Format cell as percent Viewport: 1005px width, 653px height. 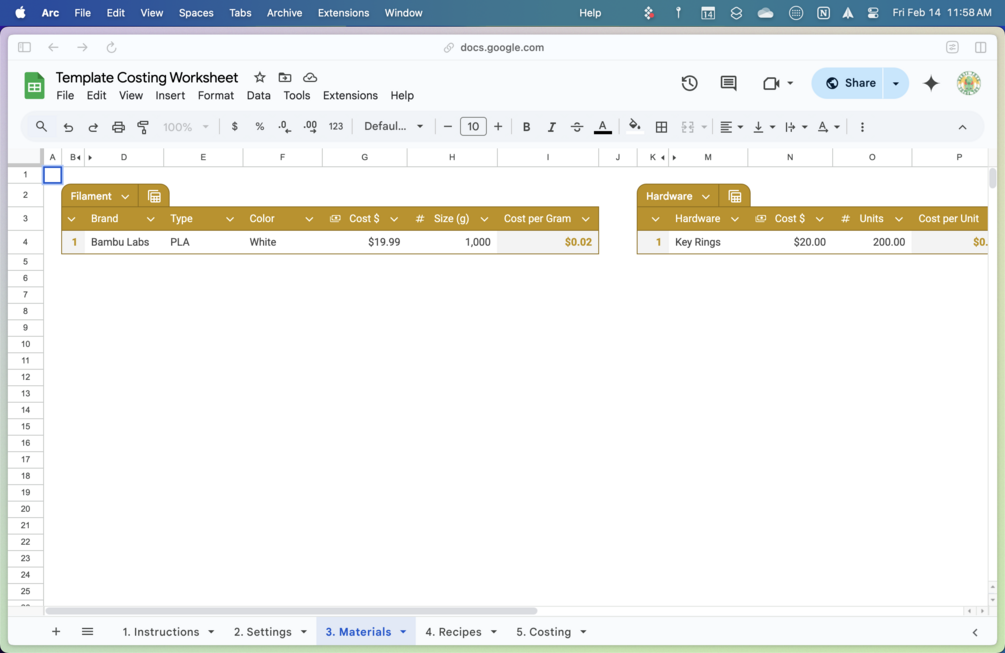pyautogui.click(x=260, y=127)
